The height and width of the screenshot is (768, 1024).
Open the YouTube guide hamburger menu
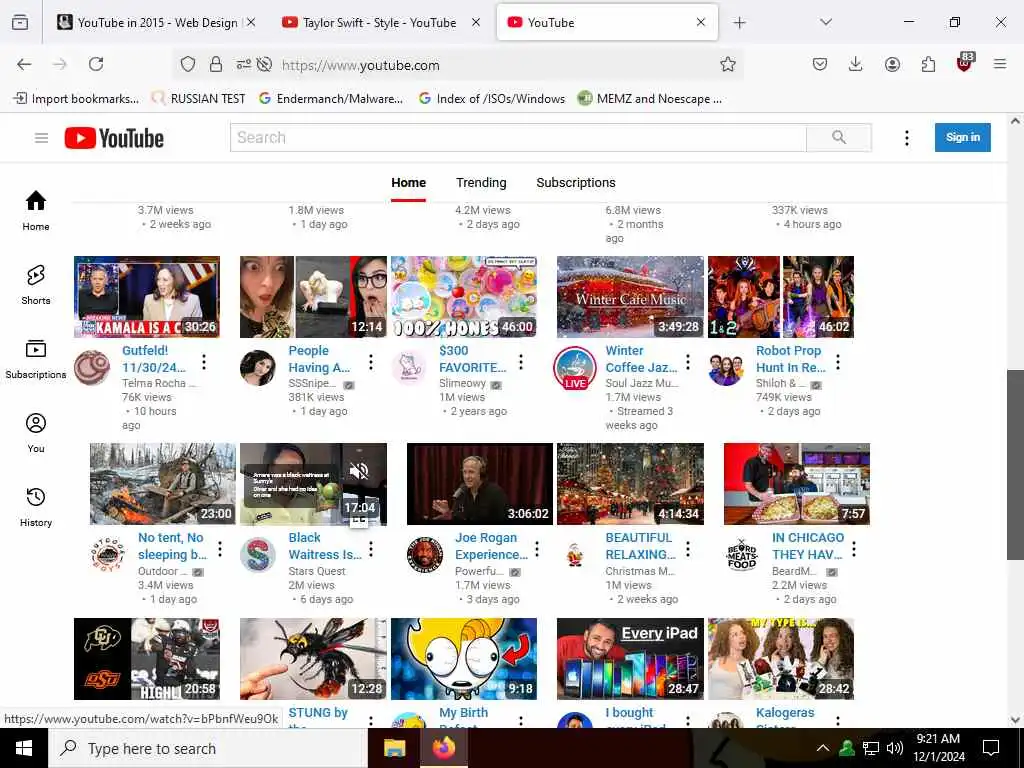click(x=41, y=138)
